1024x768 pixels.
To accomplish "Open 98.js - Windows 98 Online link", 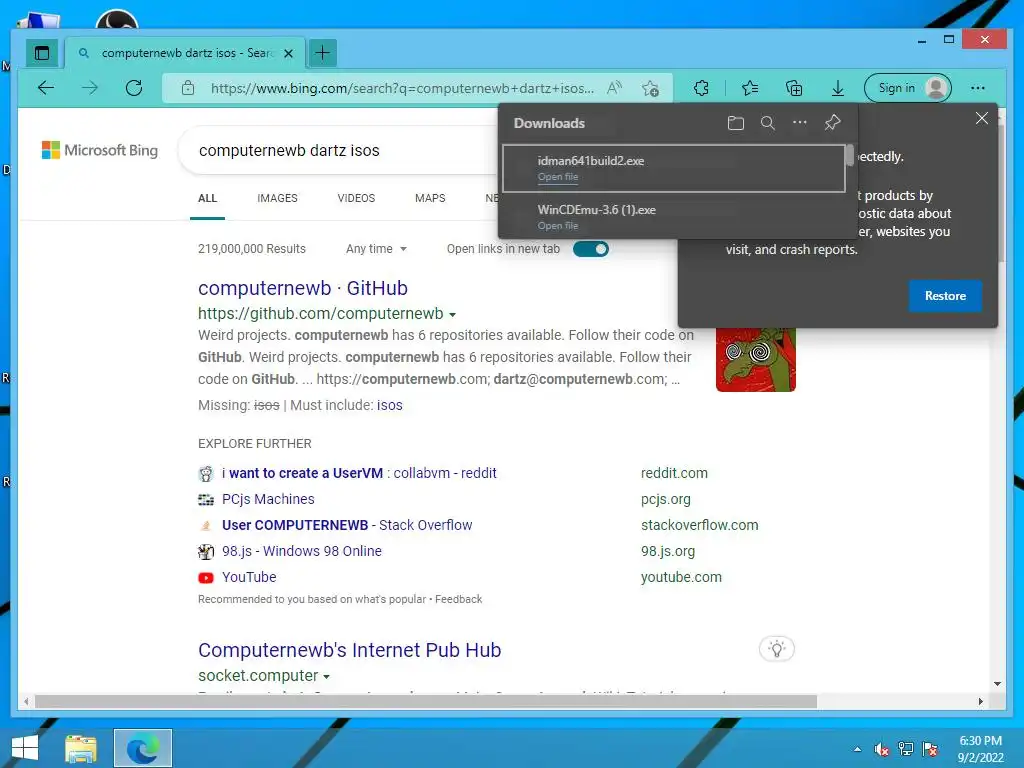I will tap(302, 551).
